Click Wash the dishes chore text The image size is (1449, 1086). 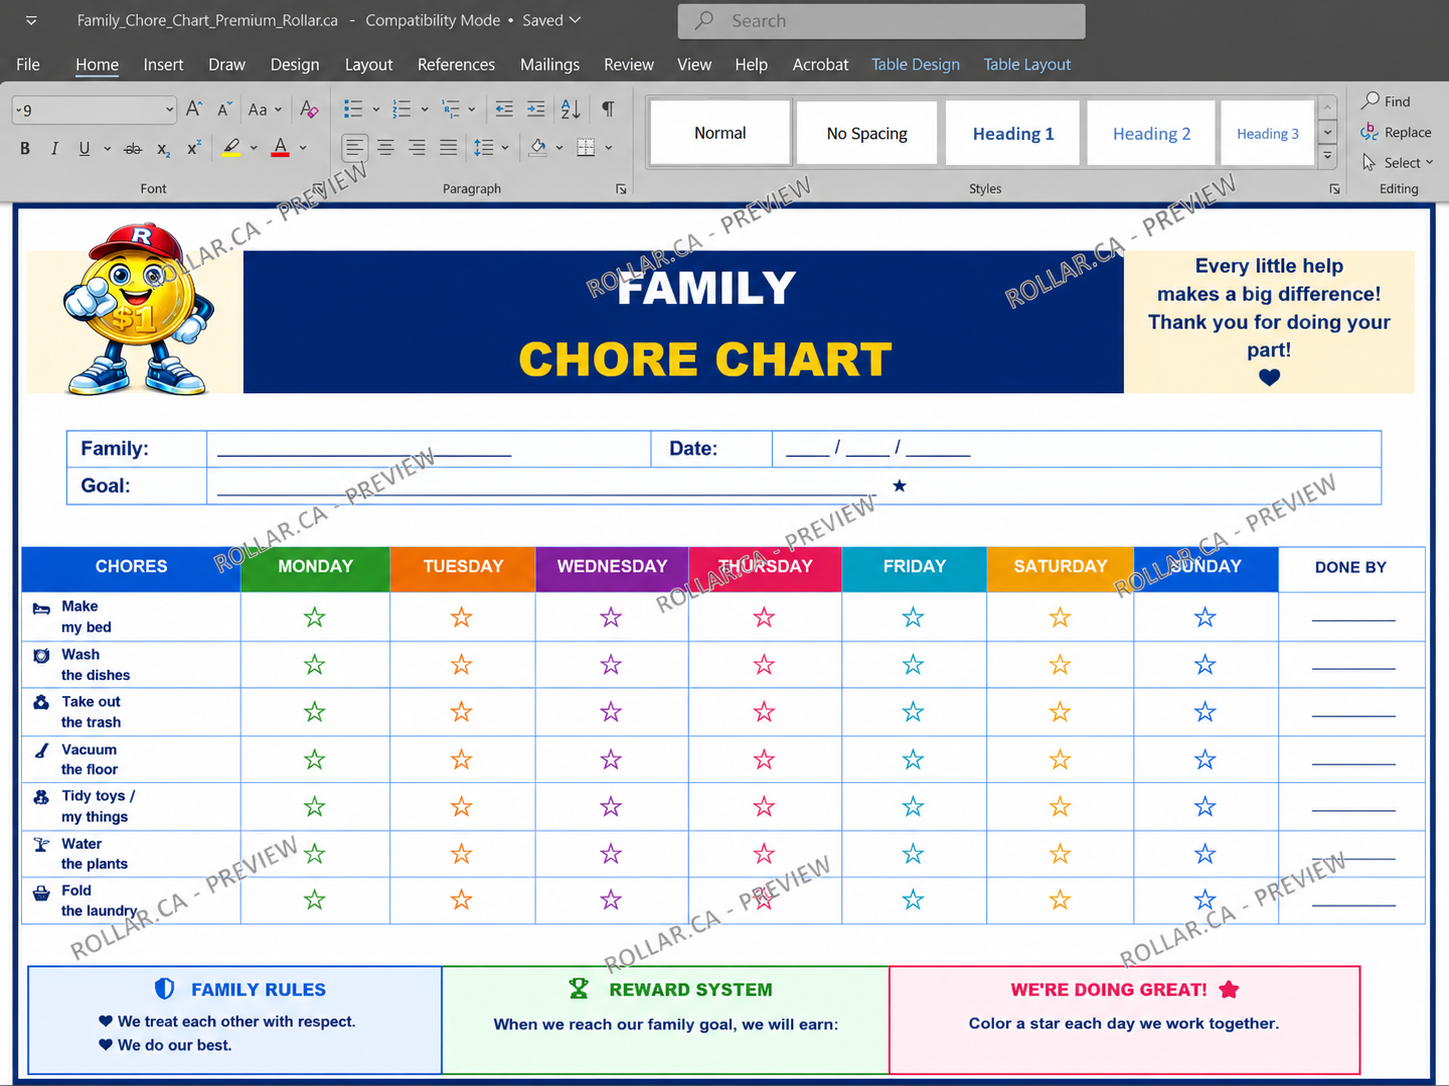pos(95,664)
